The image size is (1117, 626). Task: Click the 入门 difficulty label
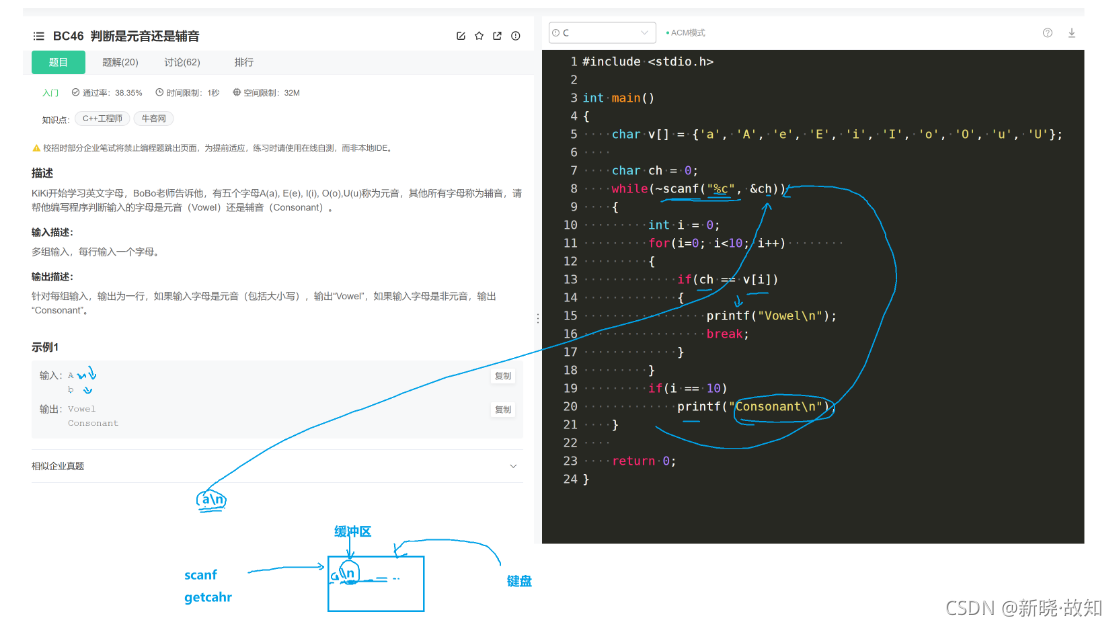point(51,93)
